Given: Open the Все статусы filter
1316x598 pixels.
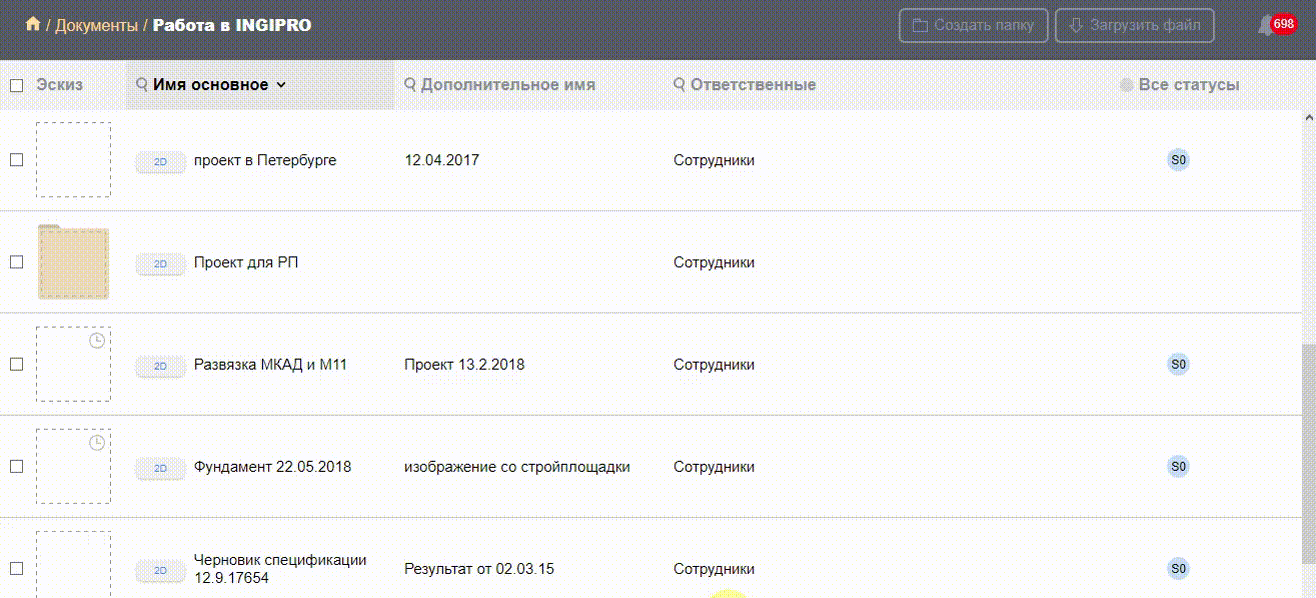Looking at the screenshot, I should 1189,85.
